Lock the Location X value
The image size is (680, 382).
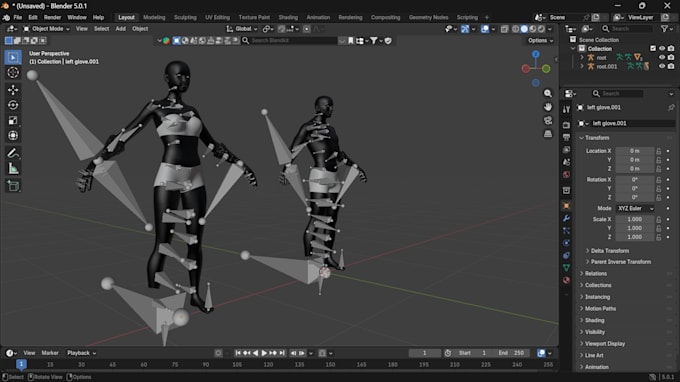(x=659, y=151)
